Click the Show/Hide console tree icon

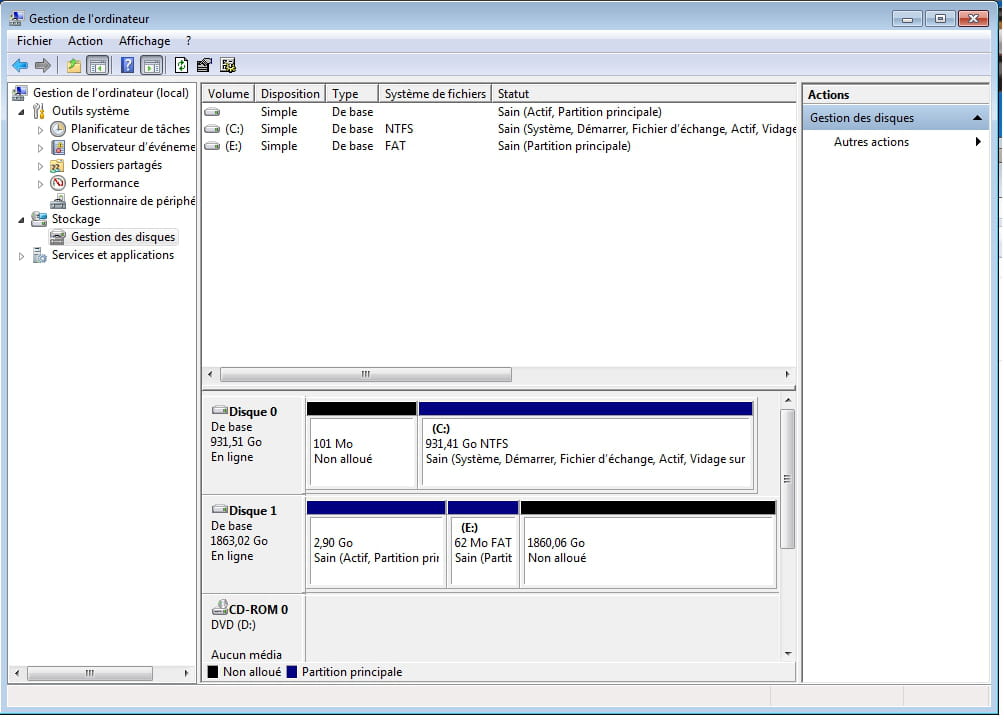(x=97, y=66)
